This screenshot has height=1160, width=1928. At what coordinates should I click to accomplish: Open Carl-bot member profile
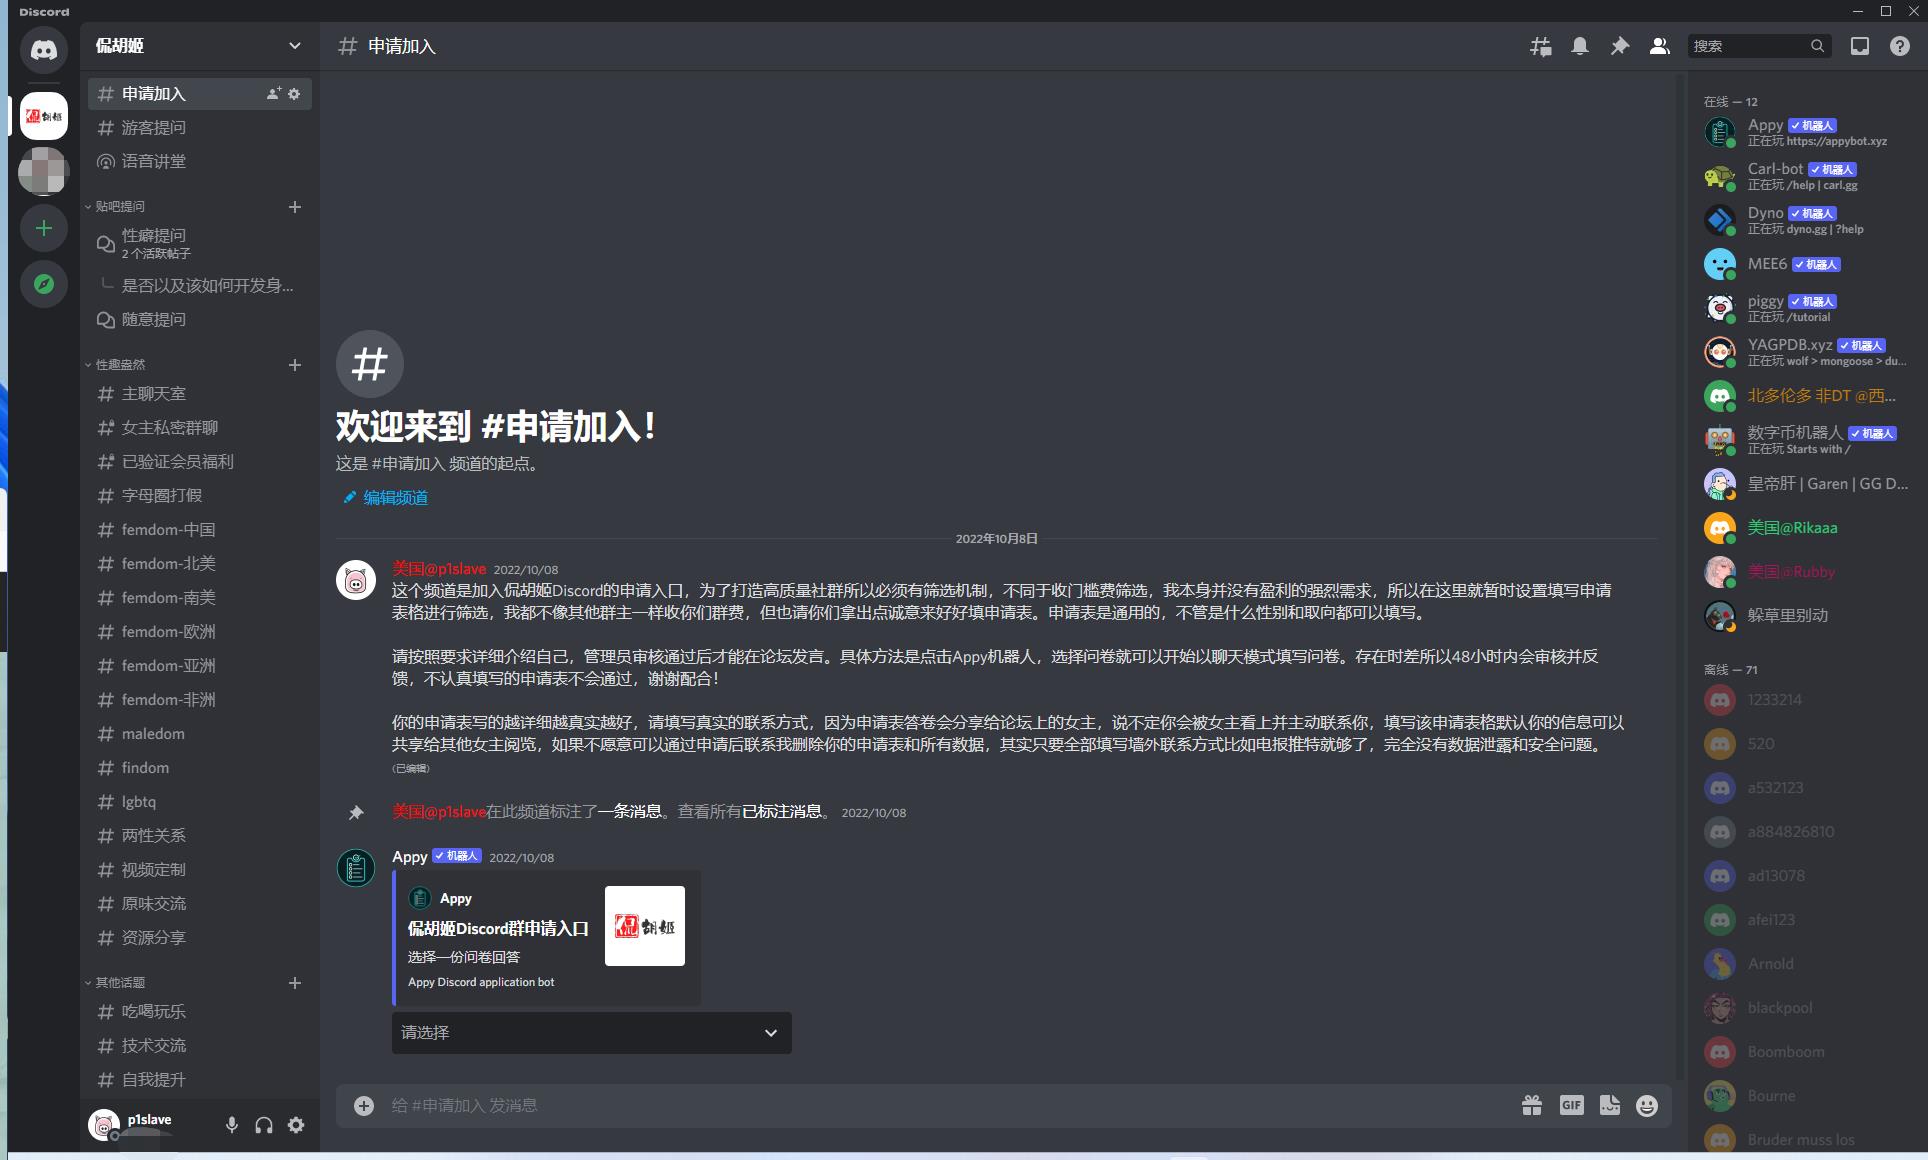1806,176
